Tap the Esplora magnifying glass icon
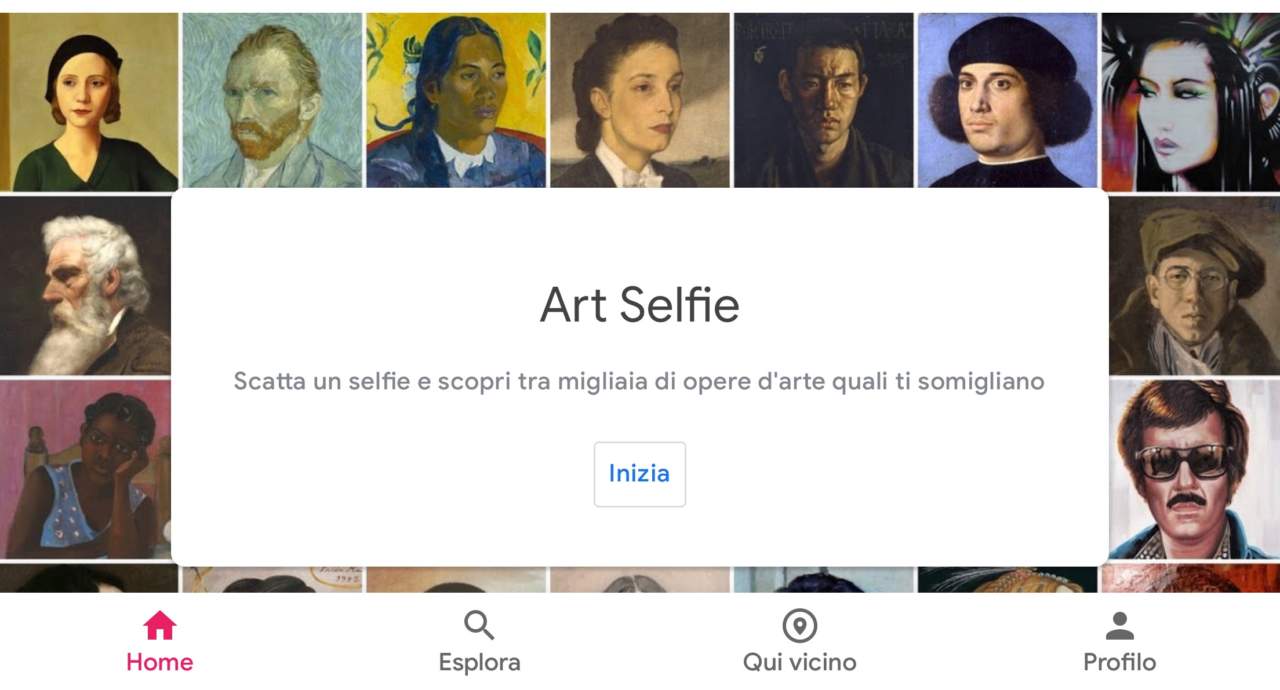The image size is (1280, 690). 479,626
